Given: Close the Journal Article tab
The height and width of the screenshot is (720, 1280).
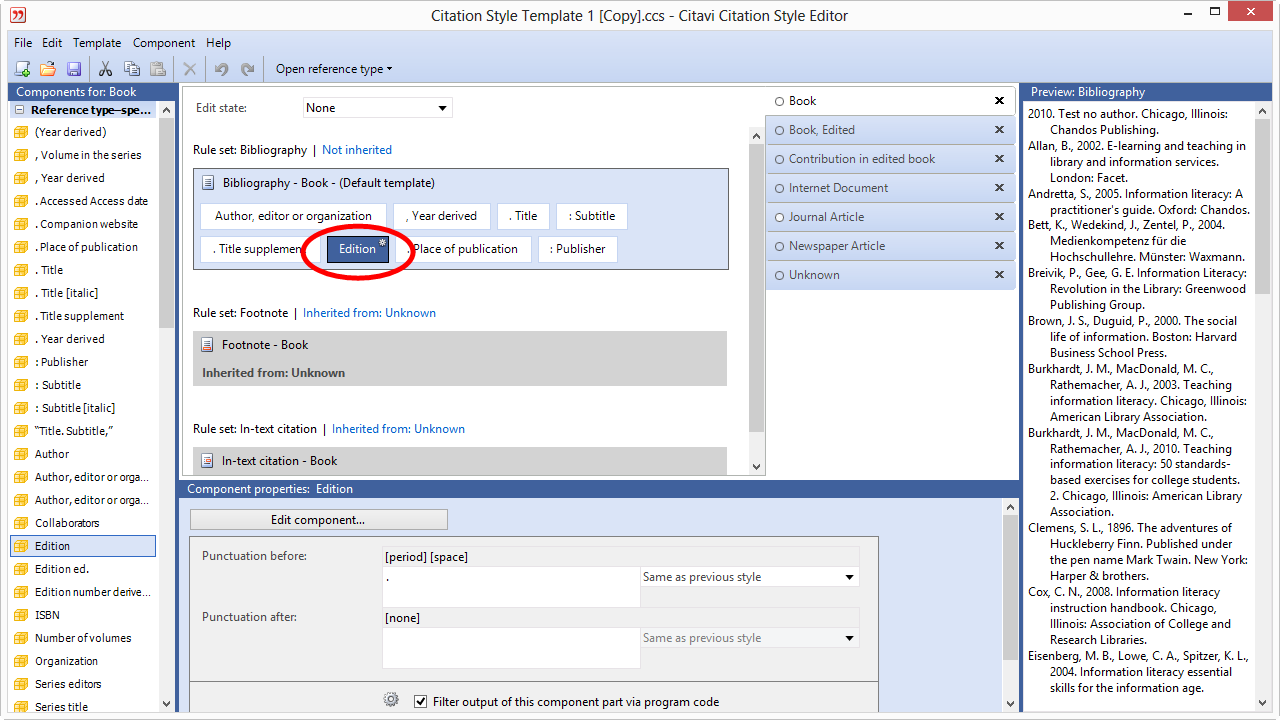Looking at the screenshot, I should (x=999, y=217).
